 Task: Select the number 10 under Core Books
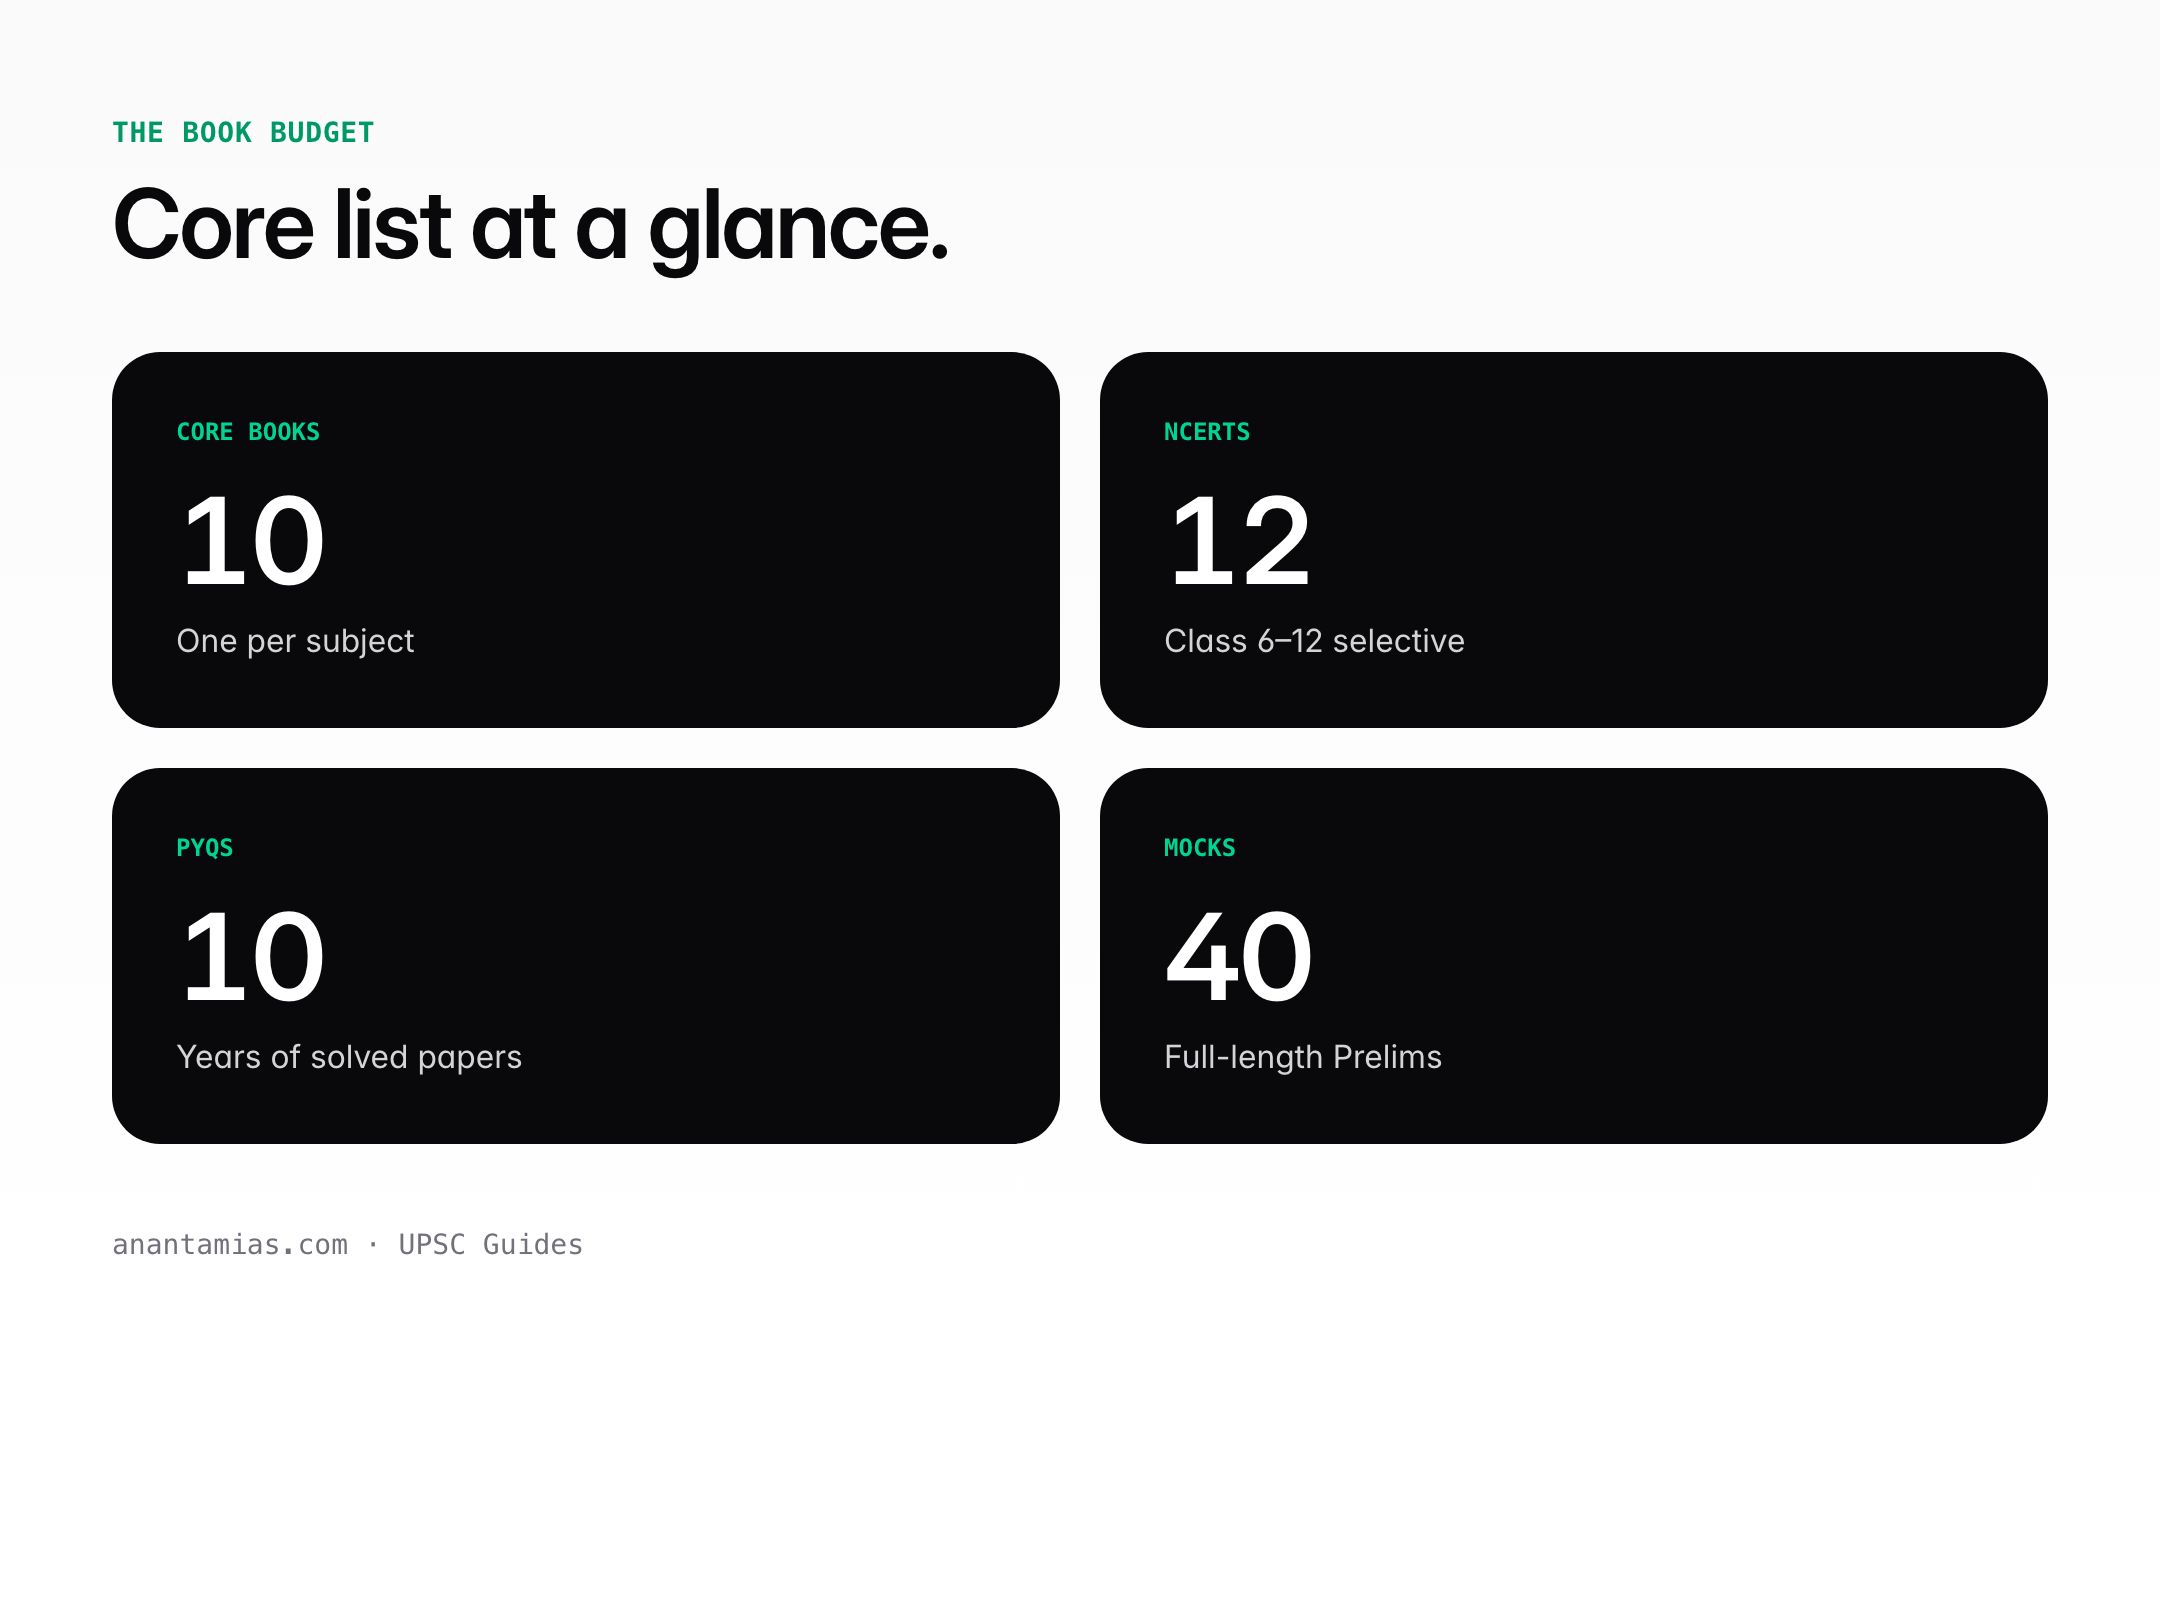coord(253,541)
